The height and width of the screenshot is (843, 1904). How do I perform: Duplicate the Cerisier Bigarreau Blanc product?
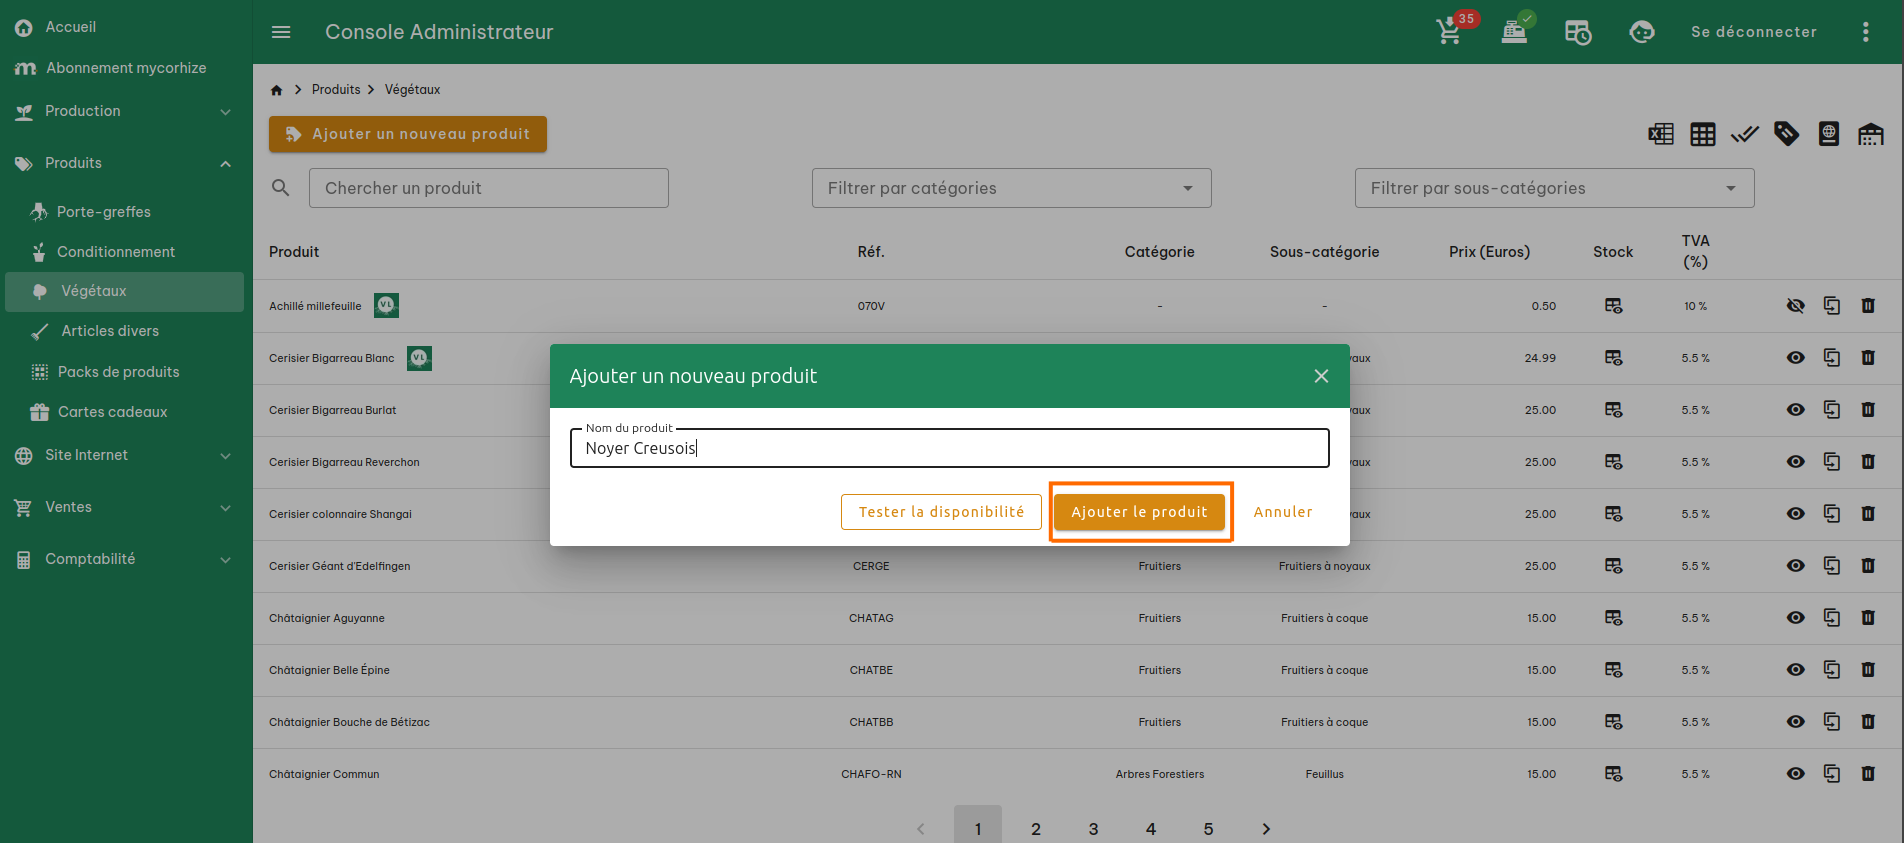(x=1832, y=358)
